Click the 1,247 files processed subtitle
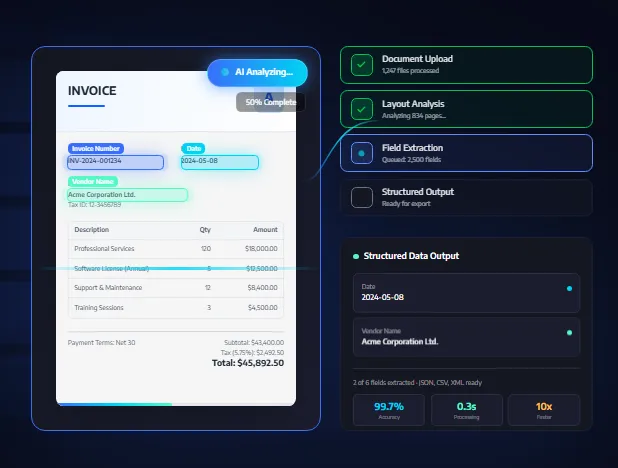This screenshot has height=468, width=618. 410,71
